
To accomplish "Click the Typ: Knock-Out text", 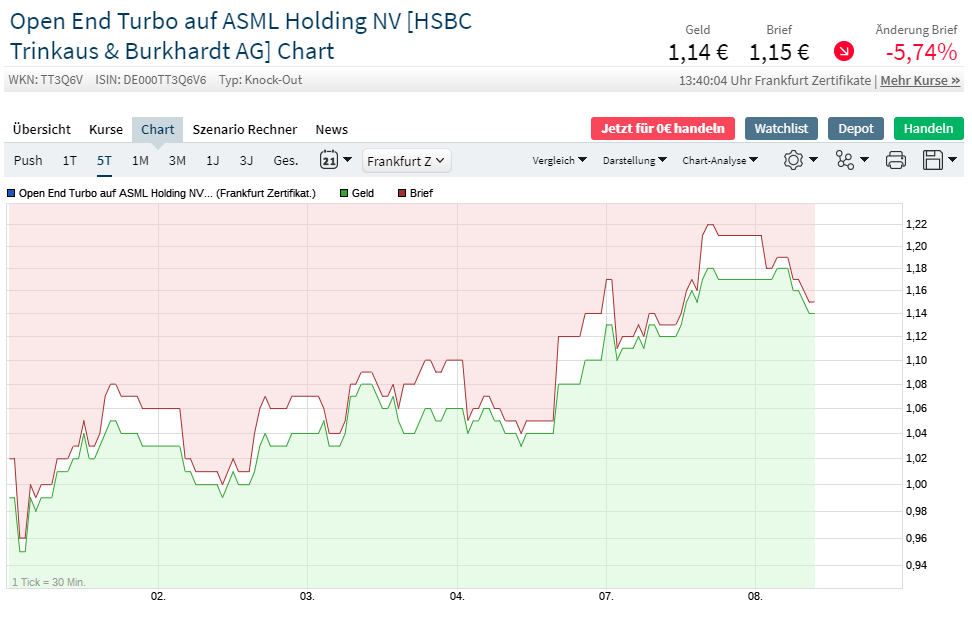I will click(260, 80).
